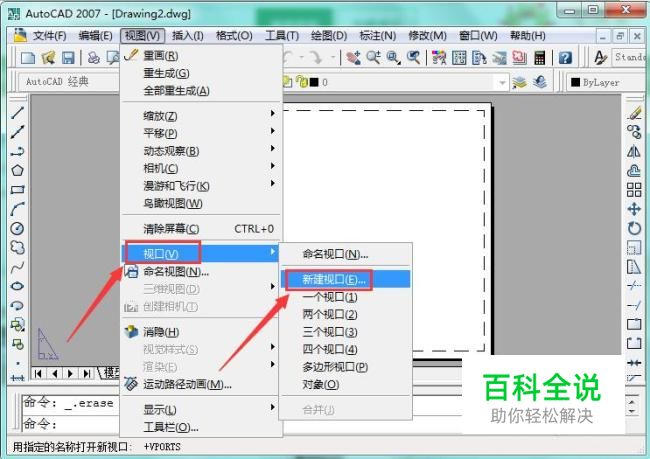Click the Save icon
Image resolution: width=650 pixels, height=459 pixels.
(x=68, y=58)
